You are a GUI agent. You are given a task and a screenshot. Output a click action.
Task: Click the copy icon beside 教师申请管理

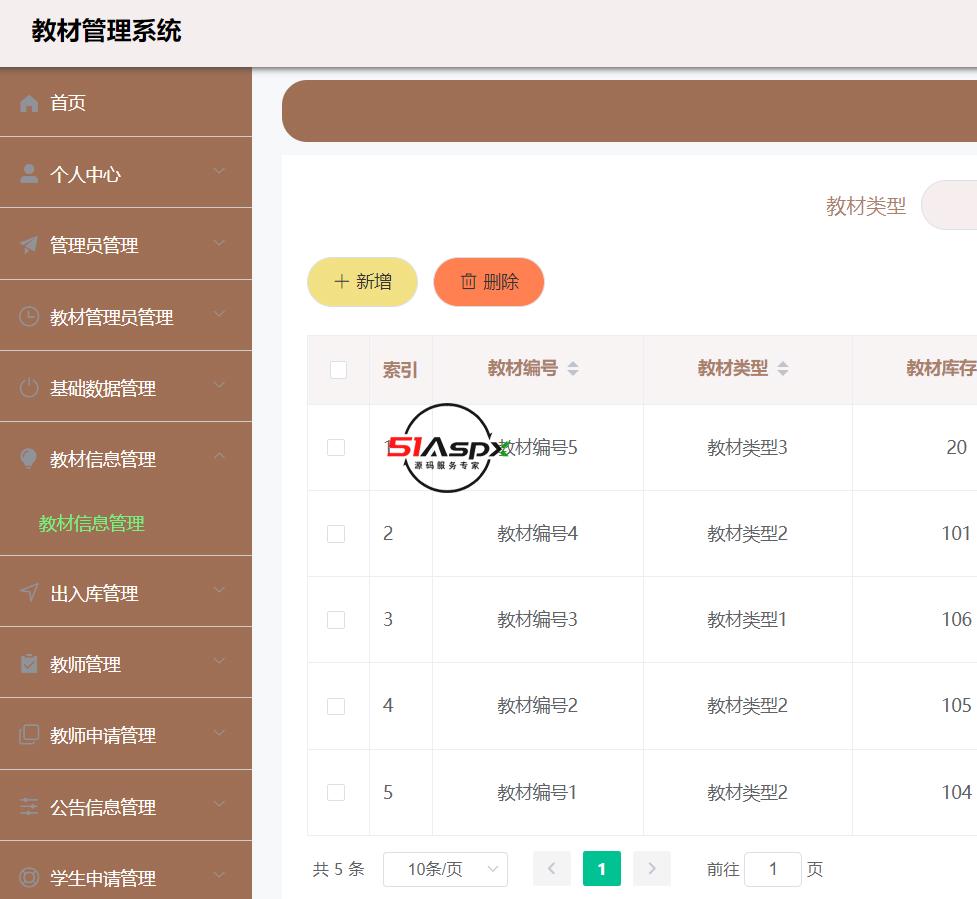pos(29,735)
